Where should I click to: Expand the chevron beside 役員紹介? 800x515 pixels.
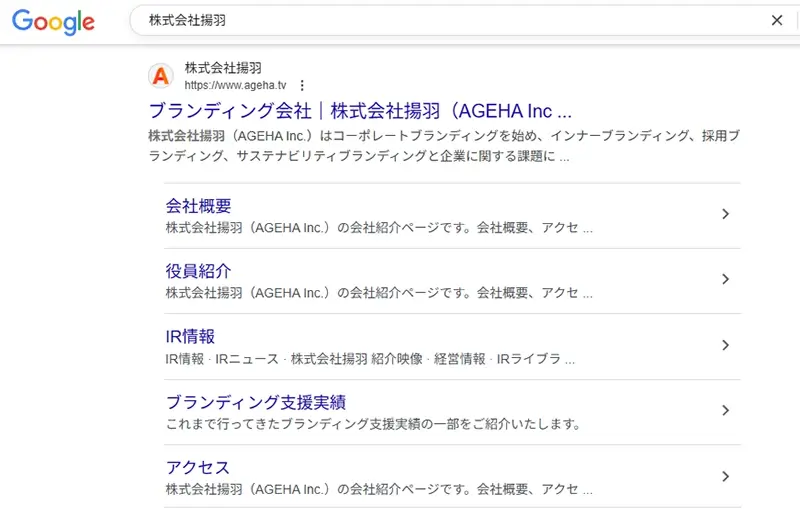726,279
